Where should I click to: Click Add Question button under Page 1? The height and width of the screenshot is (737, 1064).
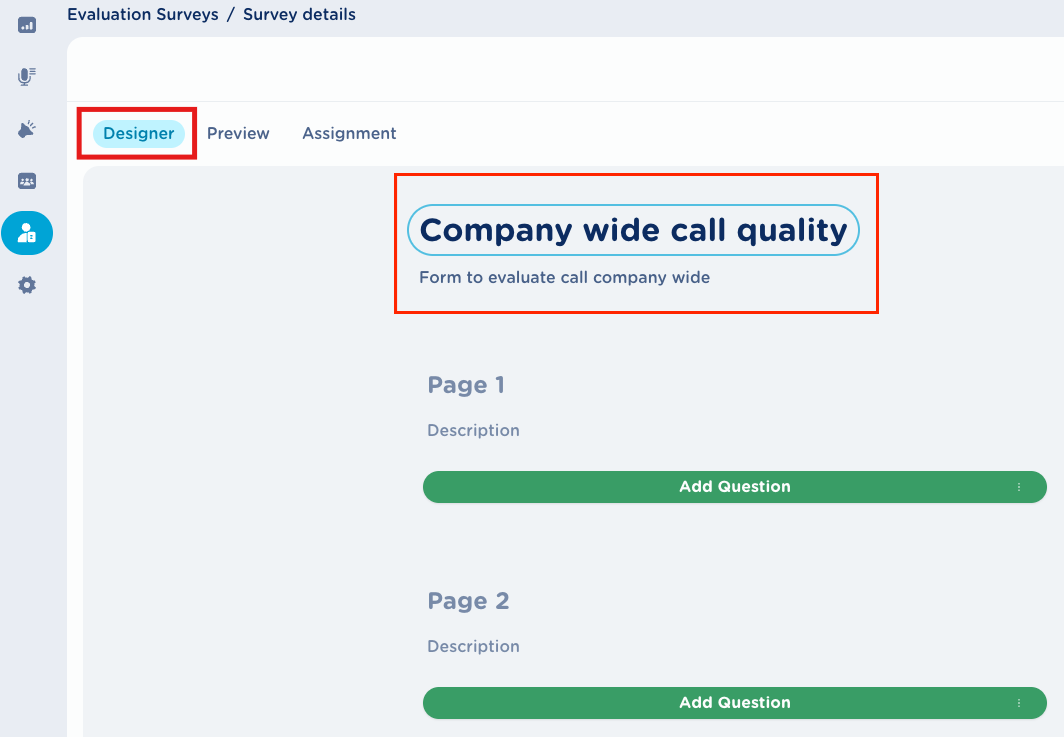734,487
